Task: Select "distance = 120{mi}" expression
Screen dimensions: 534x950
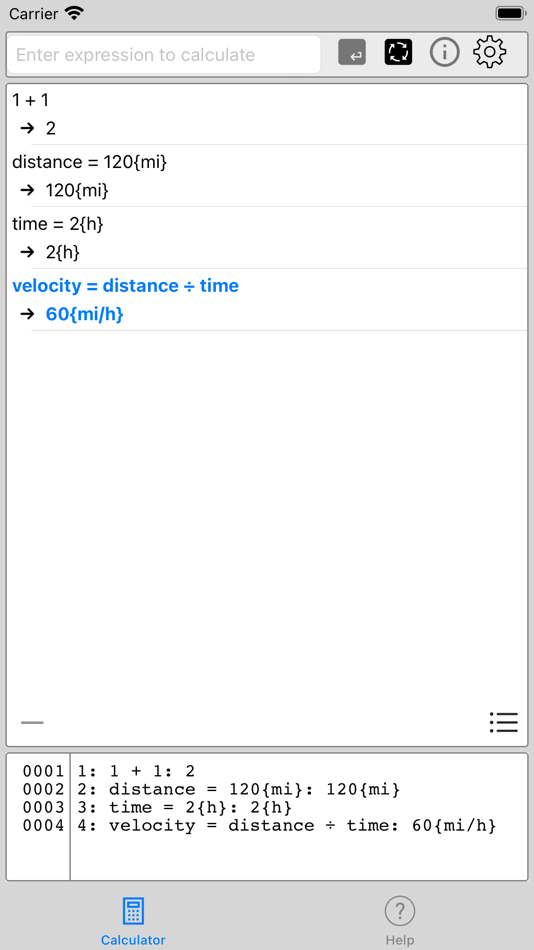Action: 89,162
